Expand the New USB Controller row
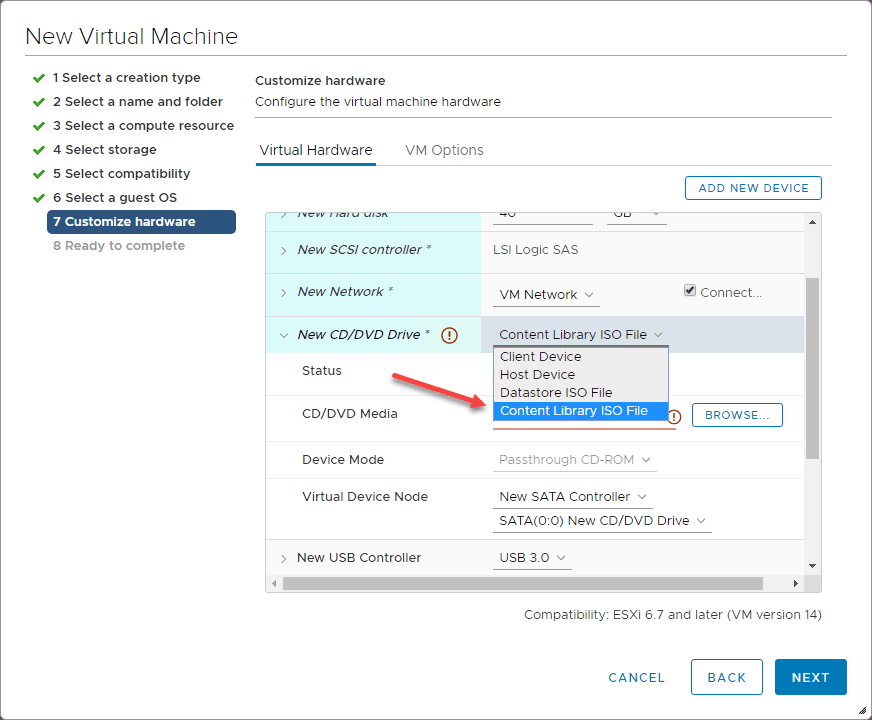This screenshot has height=720, width=872. coord(283,558)
